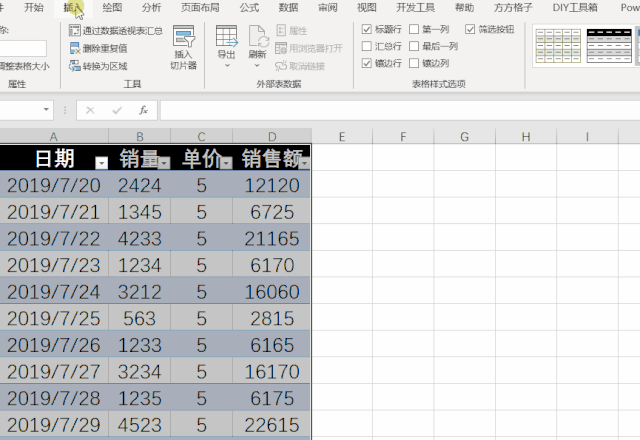Select column G header
The height and width of the screenshot is (440, 640).
pyautogui.click(x=464, y=136)
